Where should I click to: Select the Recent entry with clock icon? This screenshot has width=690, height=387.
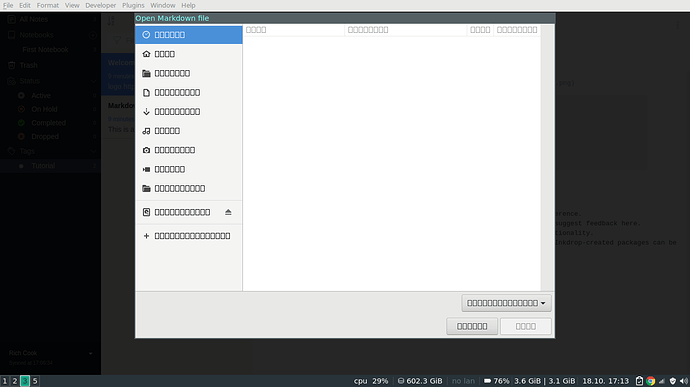189,35
